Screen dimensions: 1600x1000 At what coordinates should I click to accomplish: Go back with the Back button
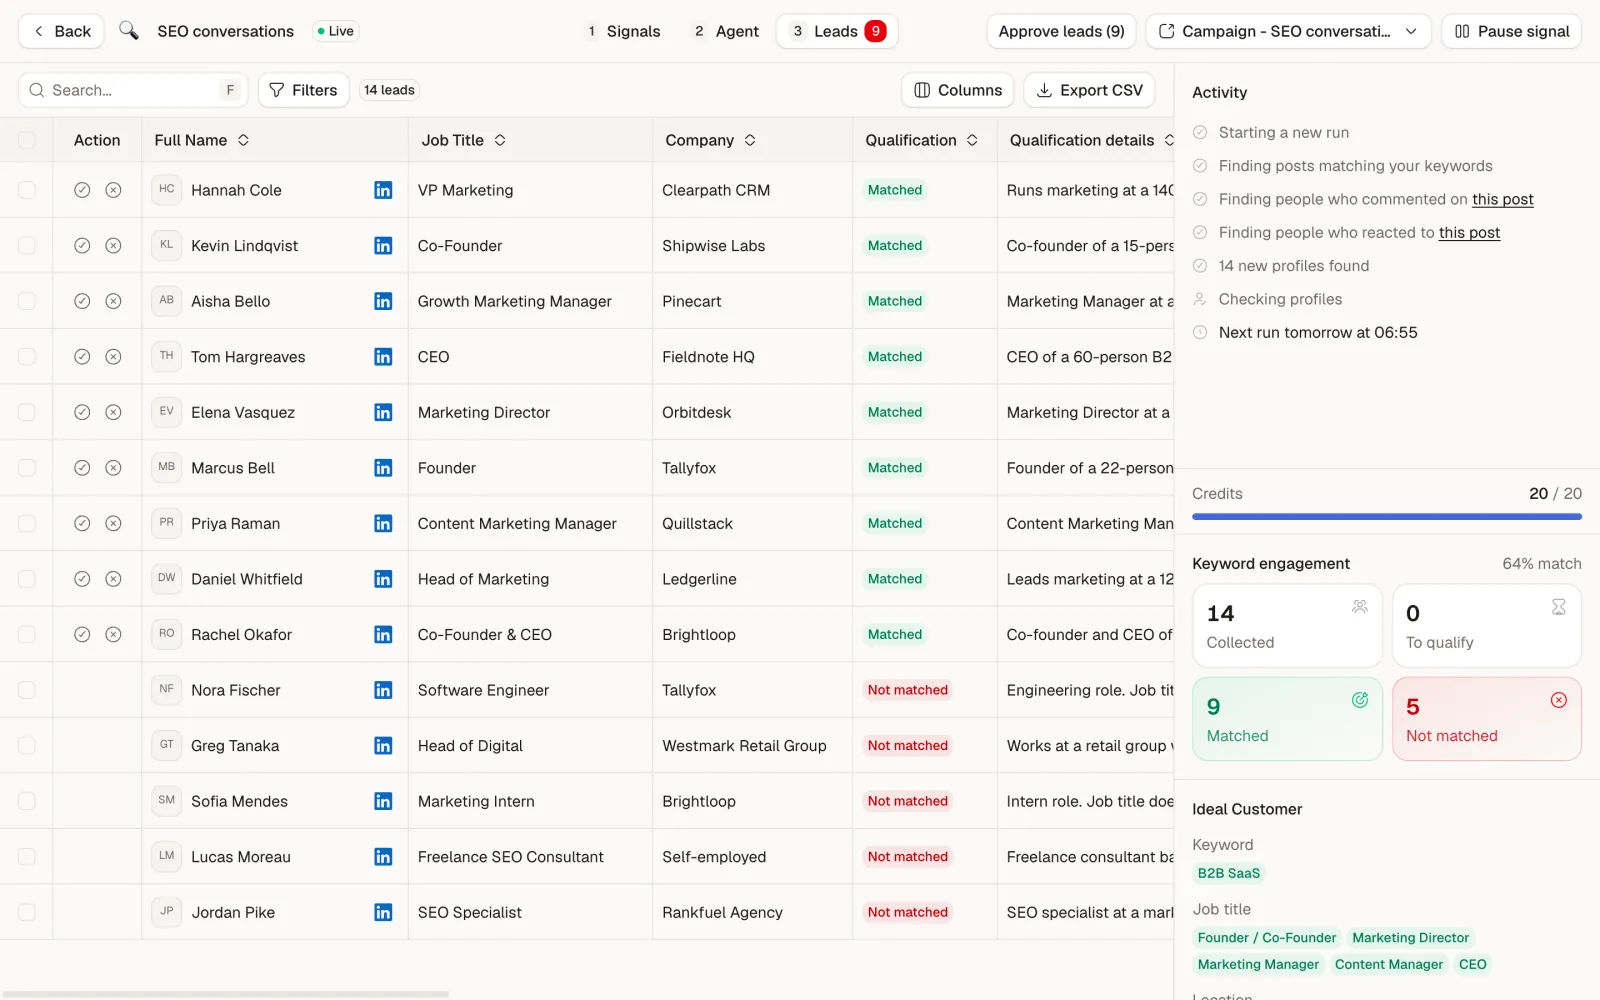tap(61, 31)
